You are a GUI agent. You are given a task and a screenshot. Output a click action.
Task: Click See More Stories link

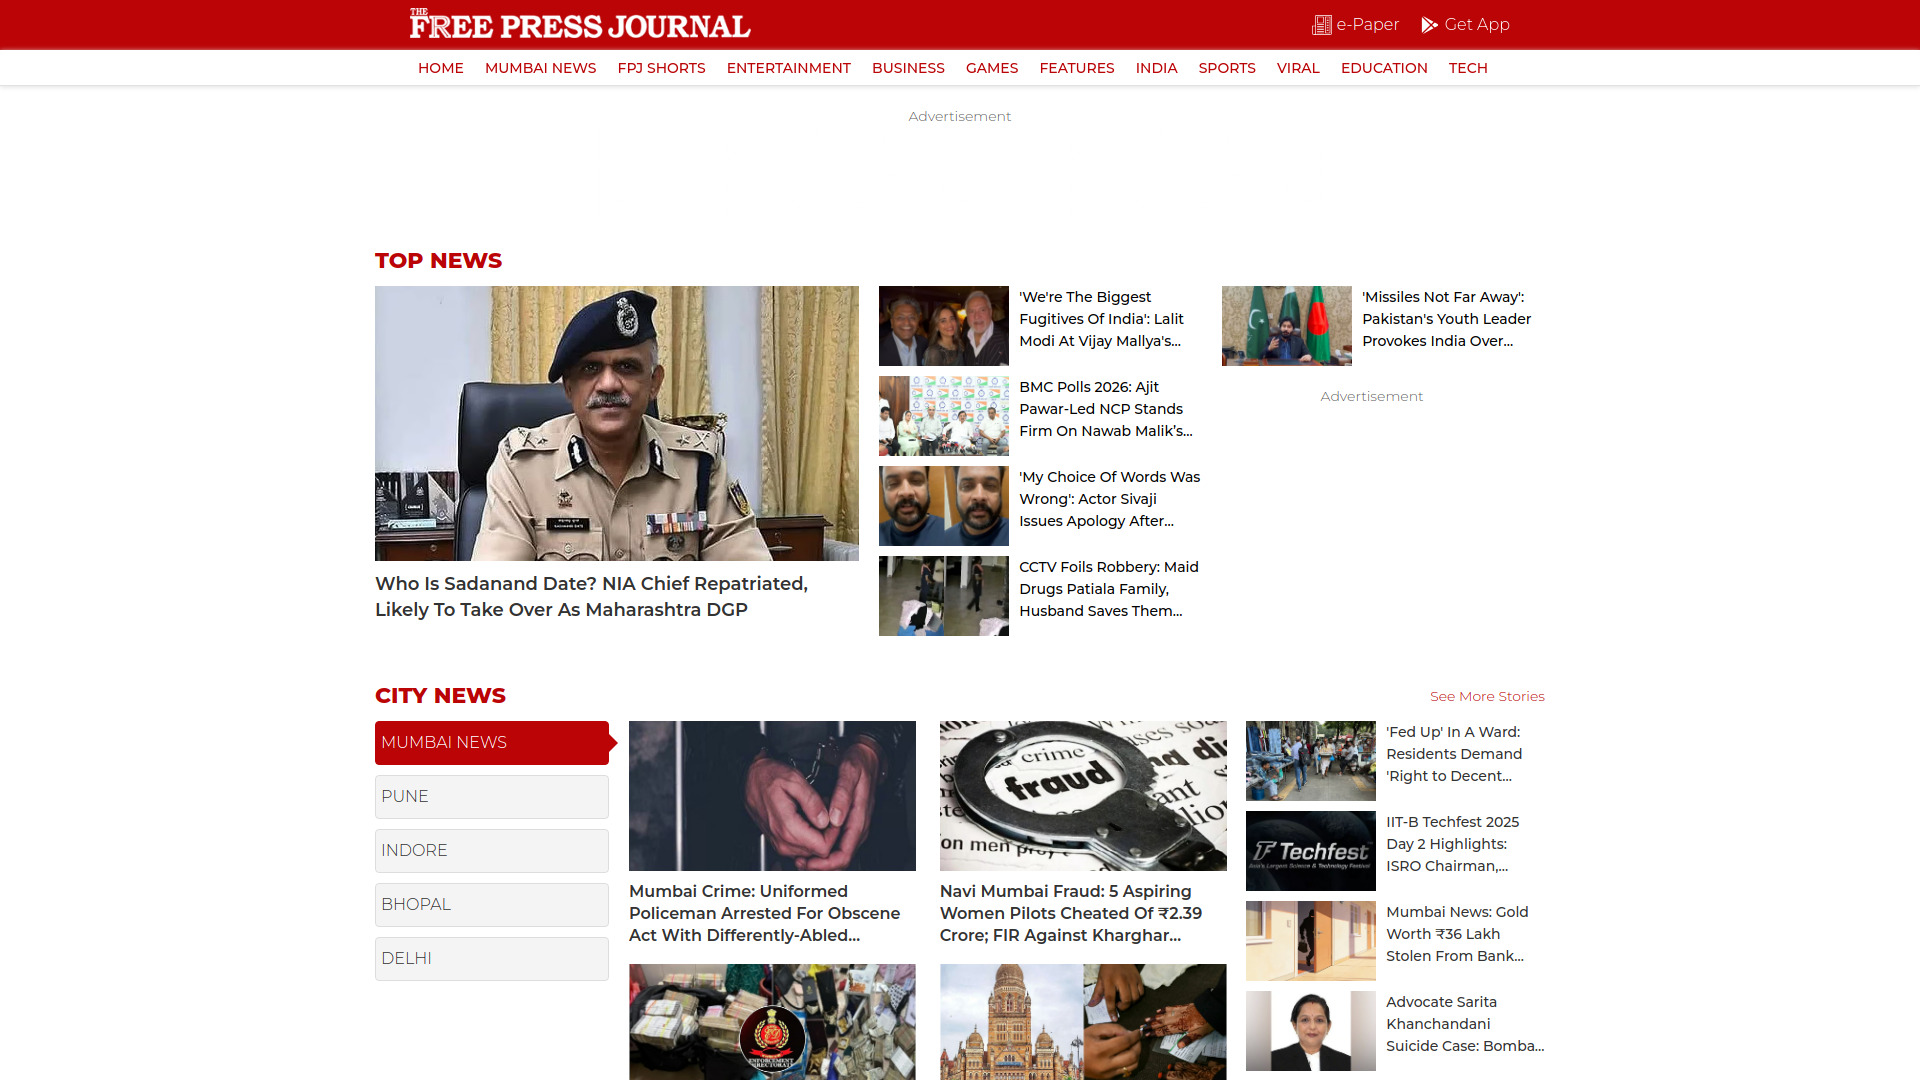(1486, 697)
